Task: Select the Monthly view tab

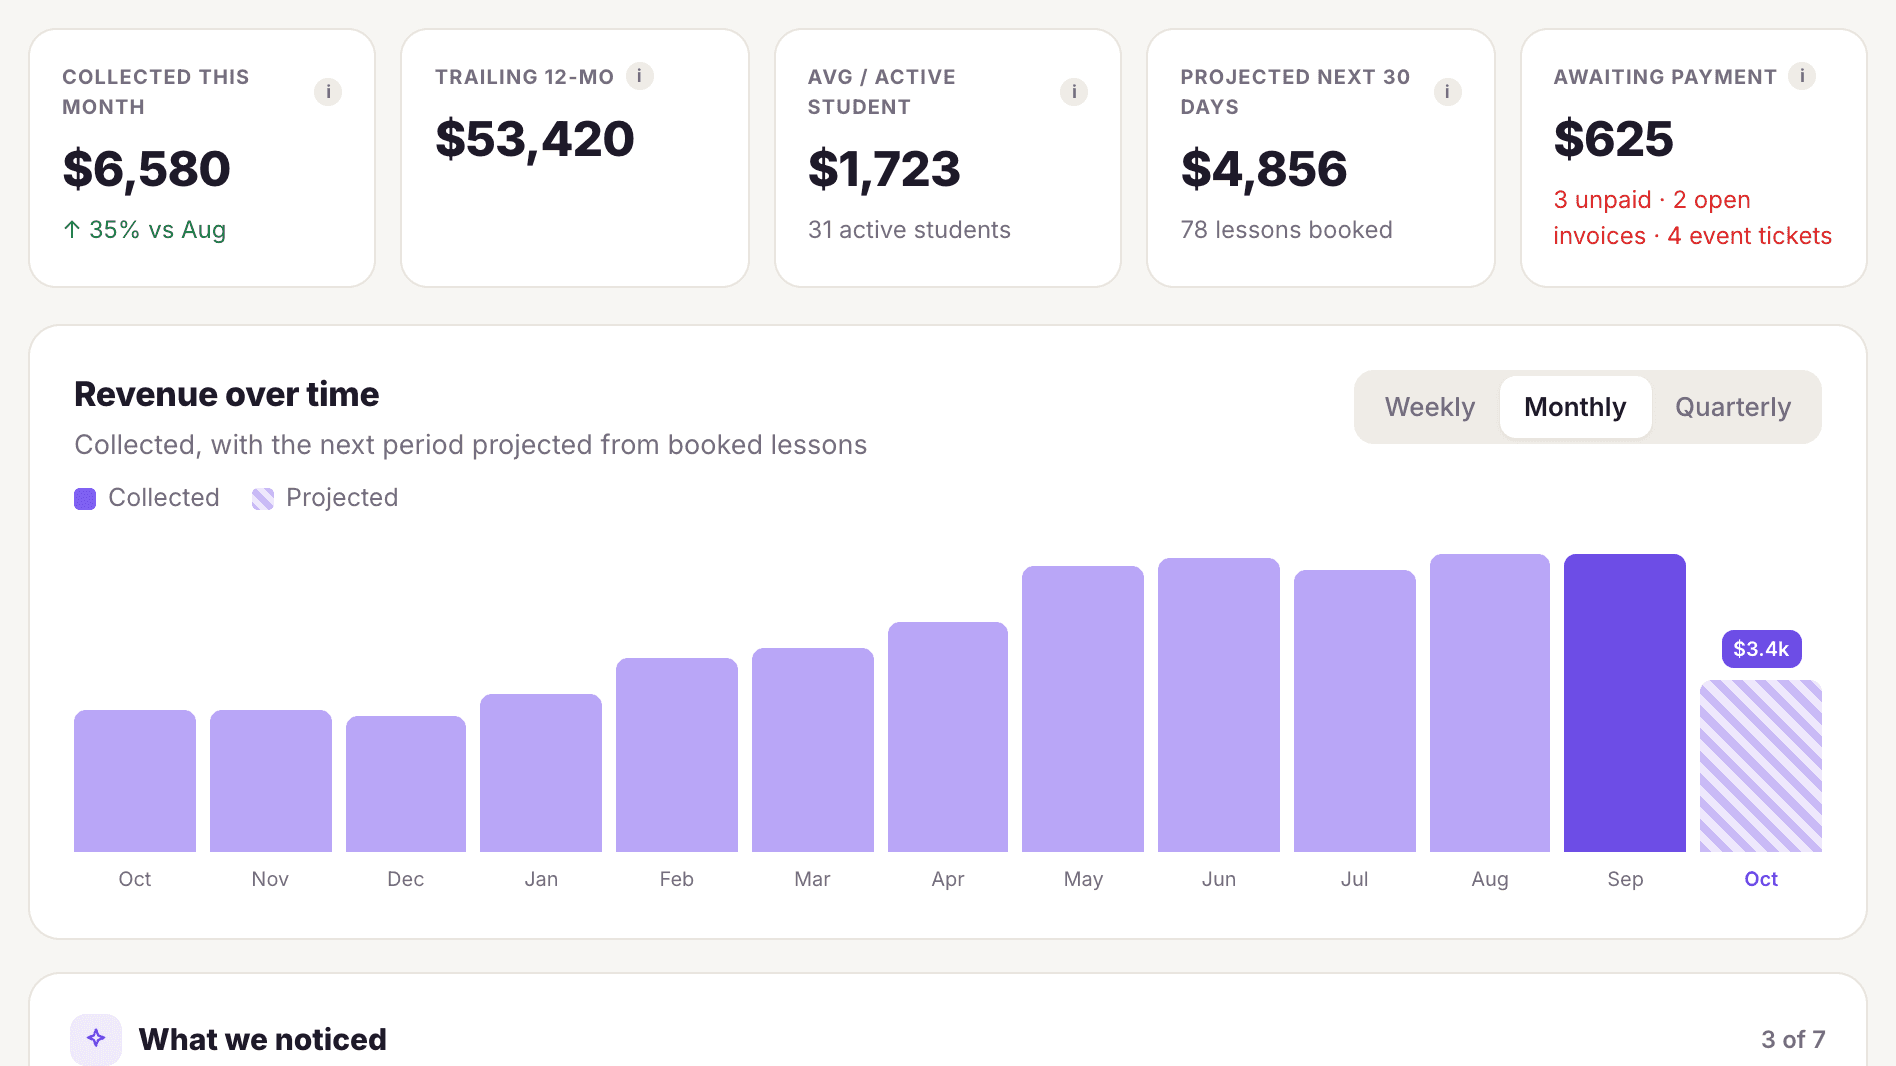Action: pos(1575,407)
